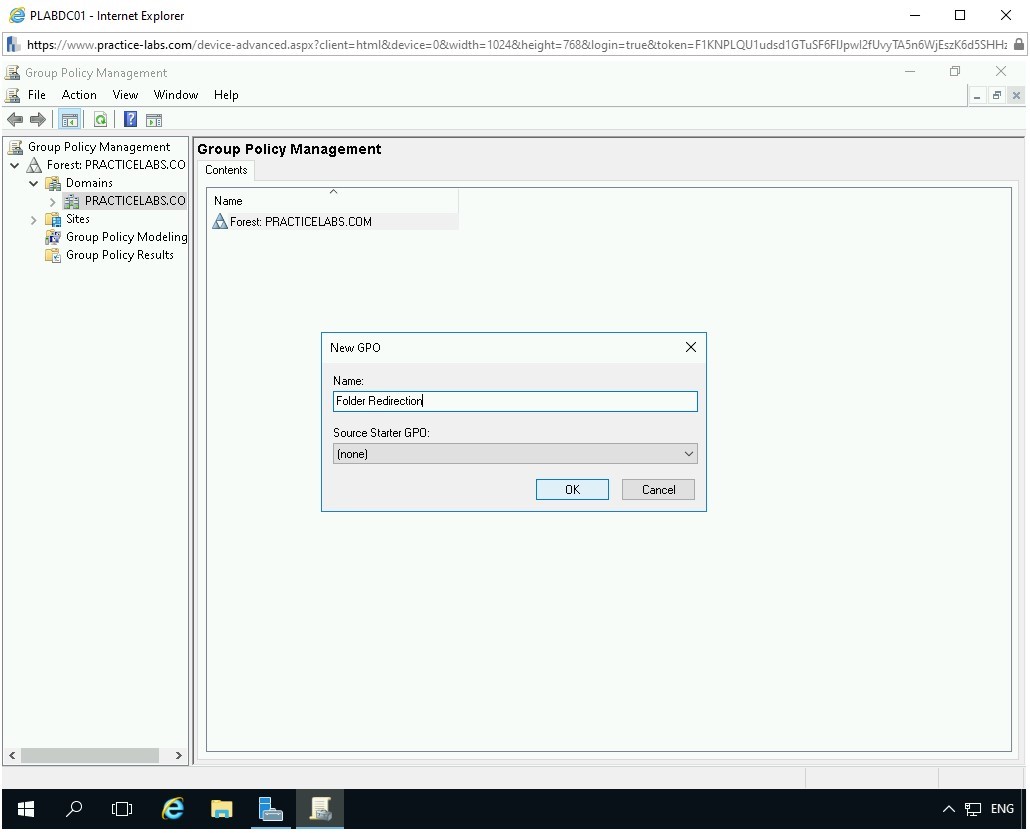
Task: Open Server Manager from taskbar
Action: 270,809
